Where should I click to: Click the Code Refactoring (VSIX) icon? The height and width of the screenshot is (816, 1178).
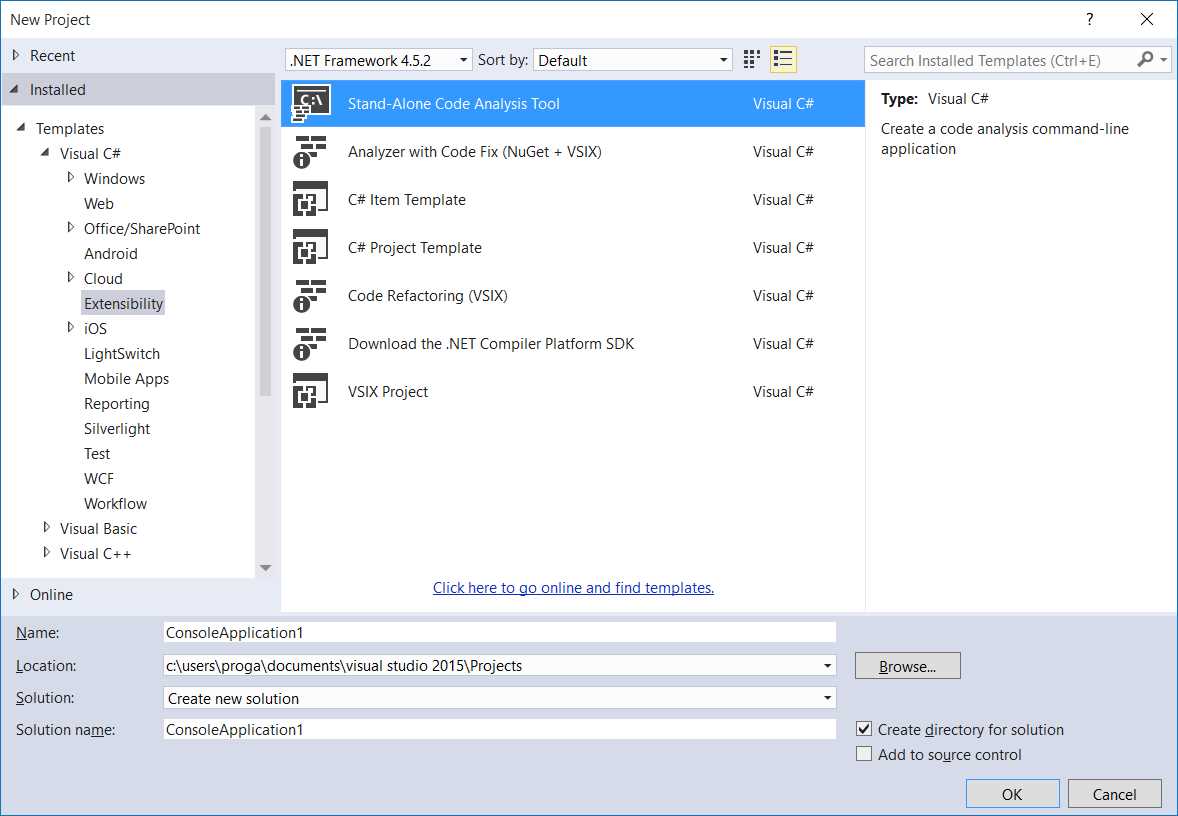coord(311,295)
